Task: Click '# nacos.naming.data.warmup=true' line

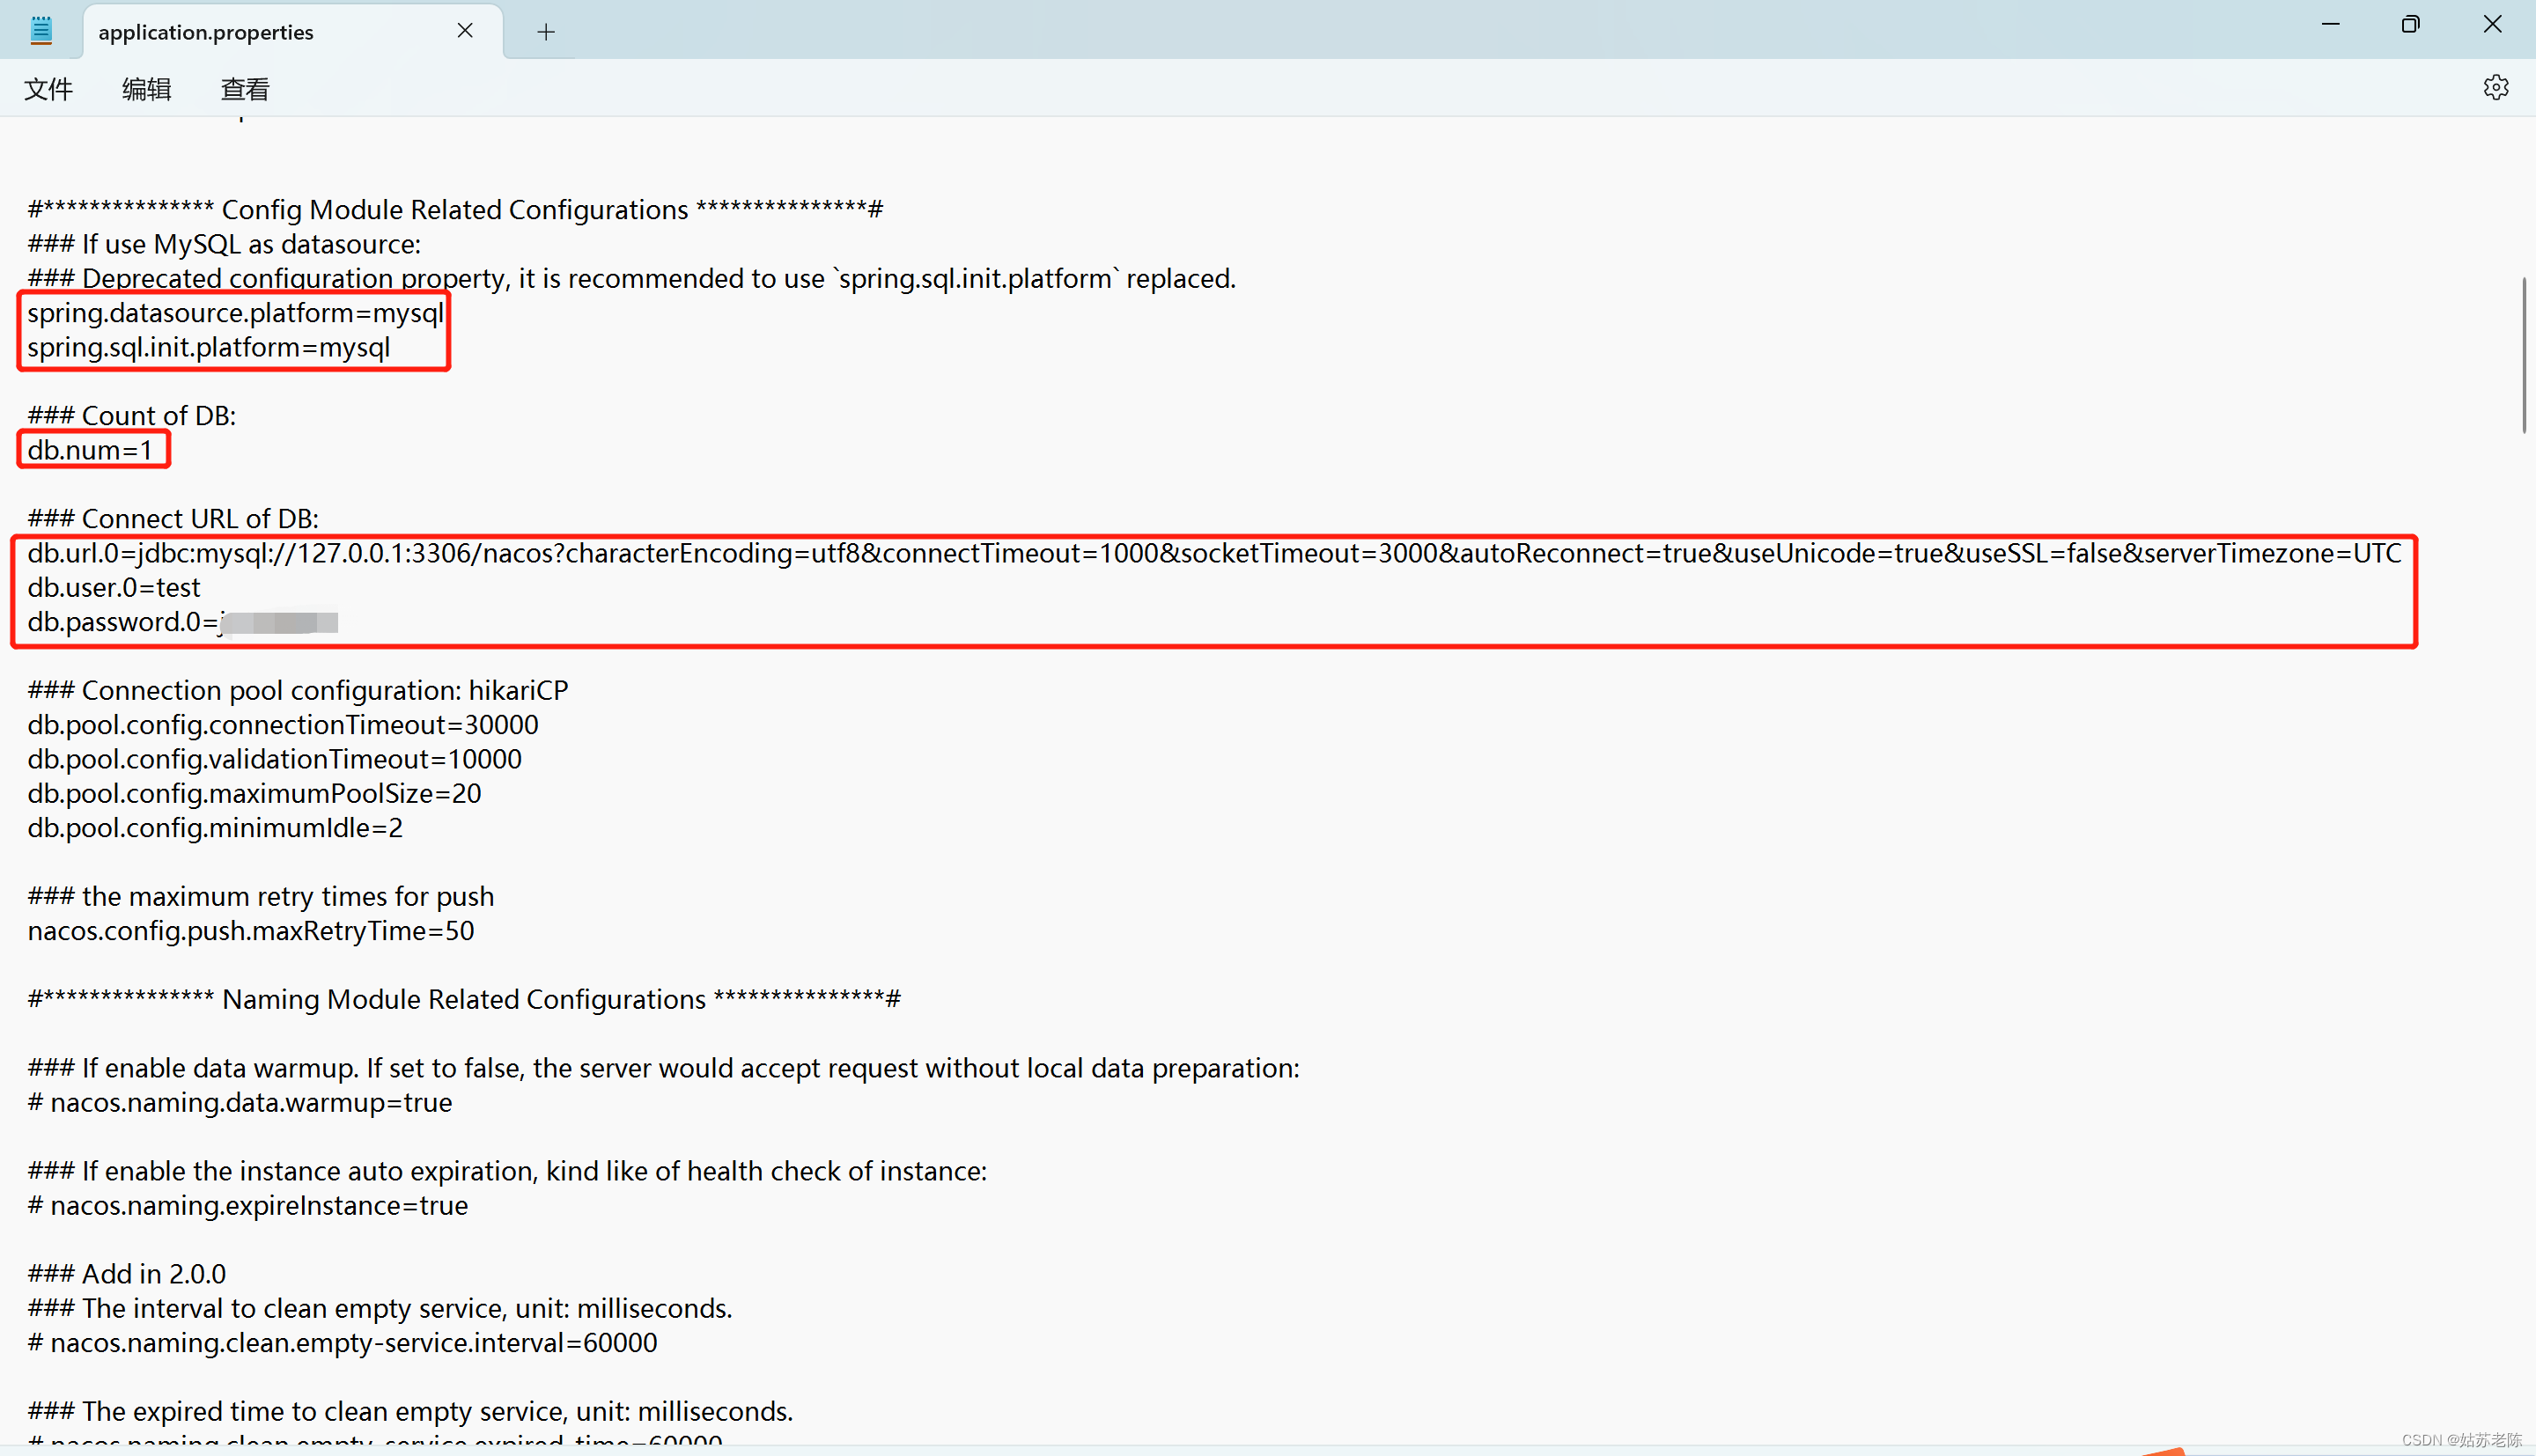Action: click(x=240, y=1103)
